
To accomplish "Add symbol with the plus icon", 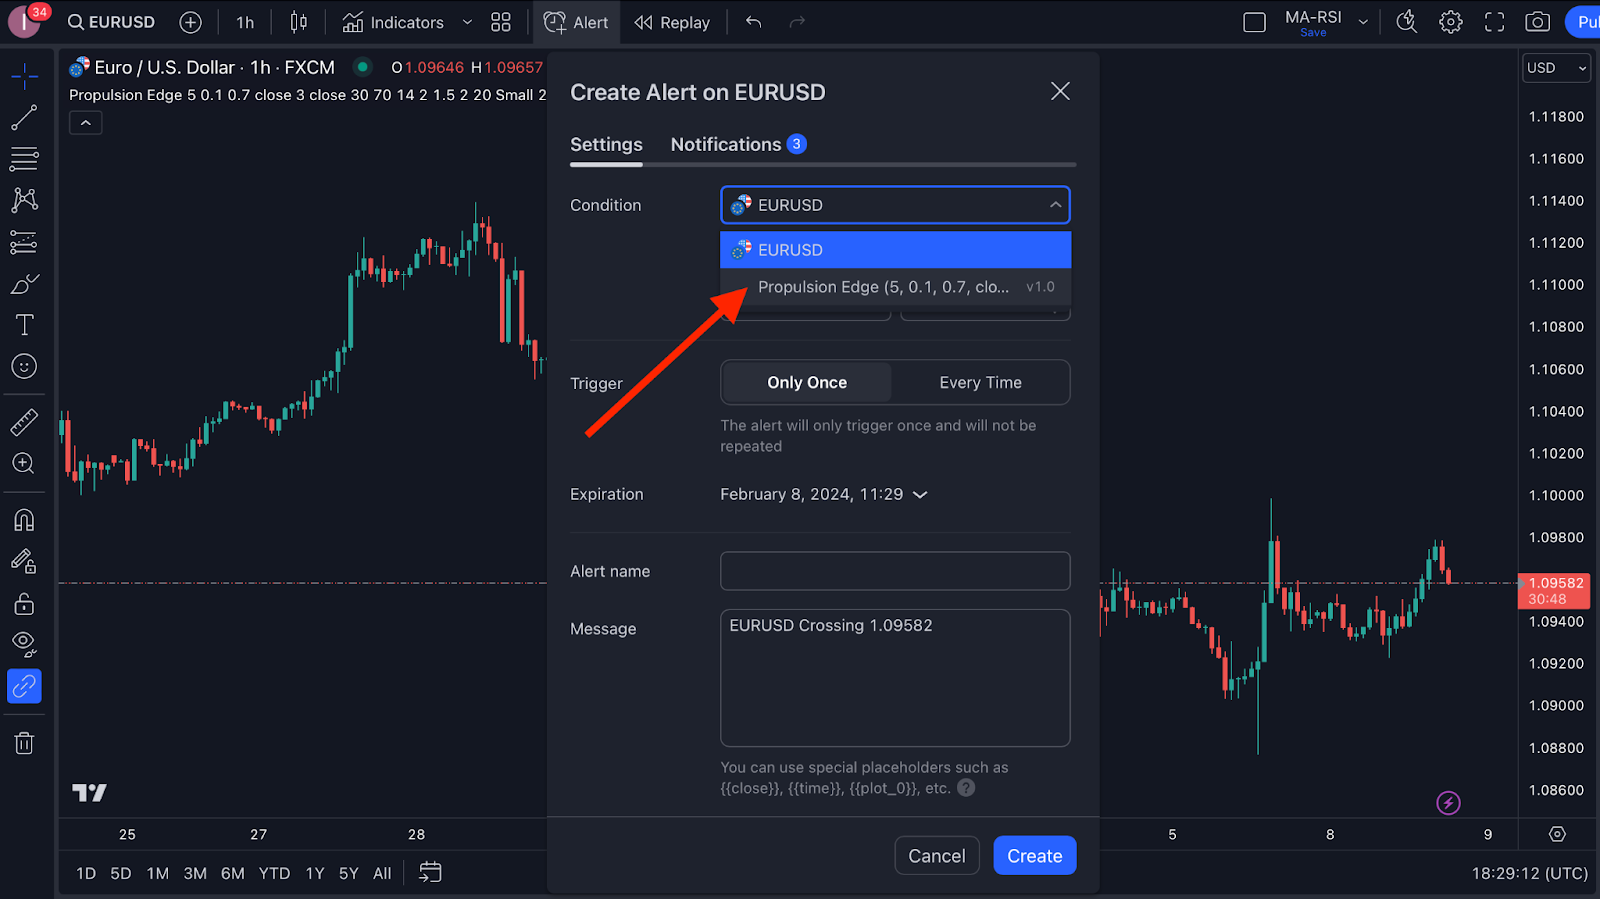I will pyautogui.click(x=190, y=22).
